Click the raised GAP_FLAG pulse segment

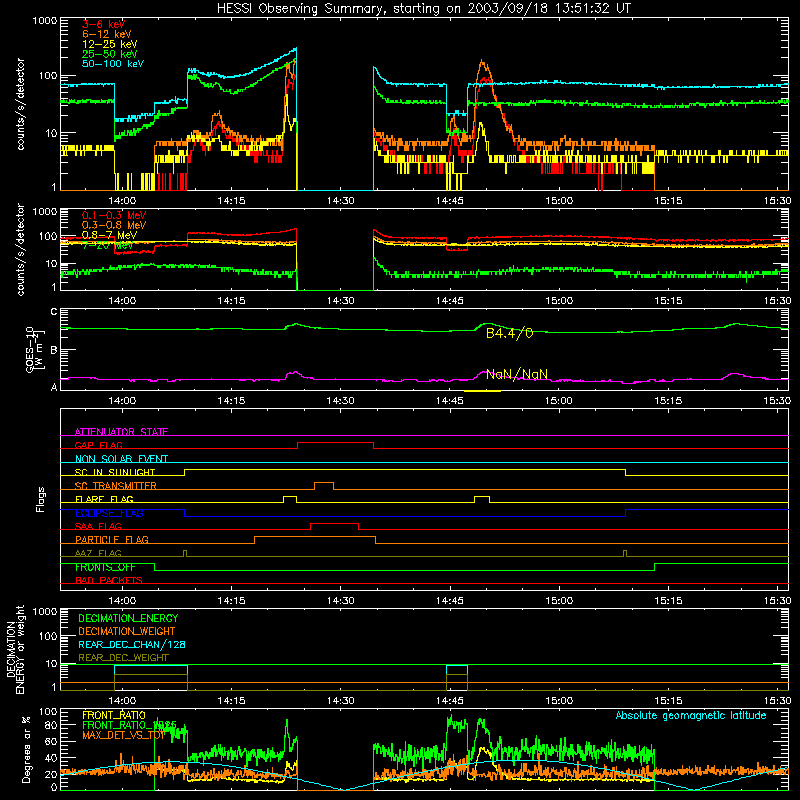pyautogui.click(x=335, y=442)
